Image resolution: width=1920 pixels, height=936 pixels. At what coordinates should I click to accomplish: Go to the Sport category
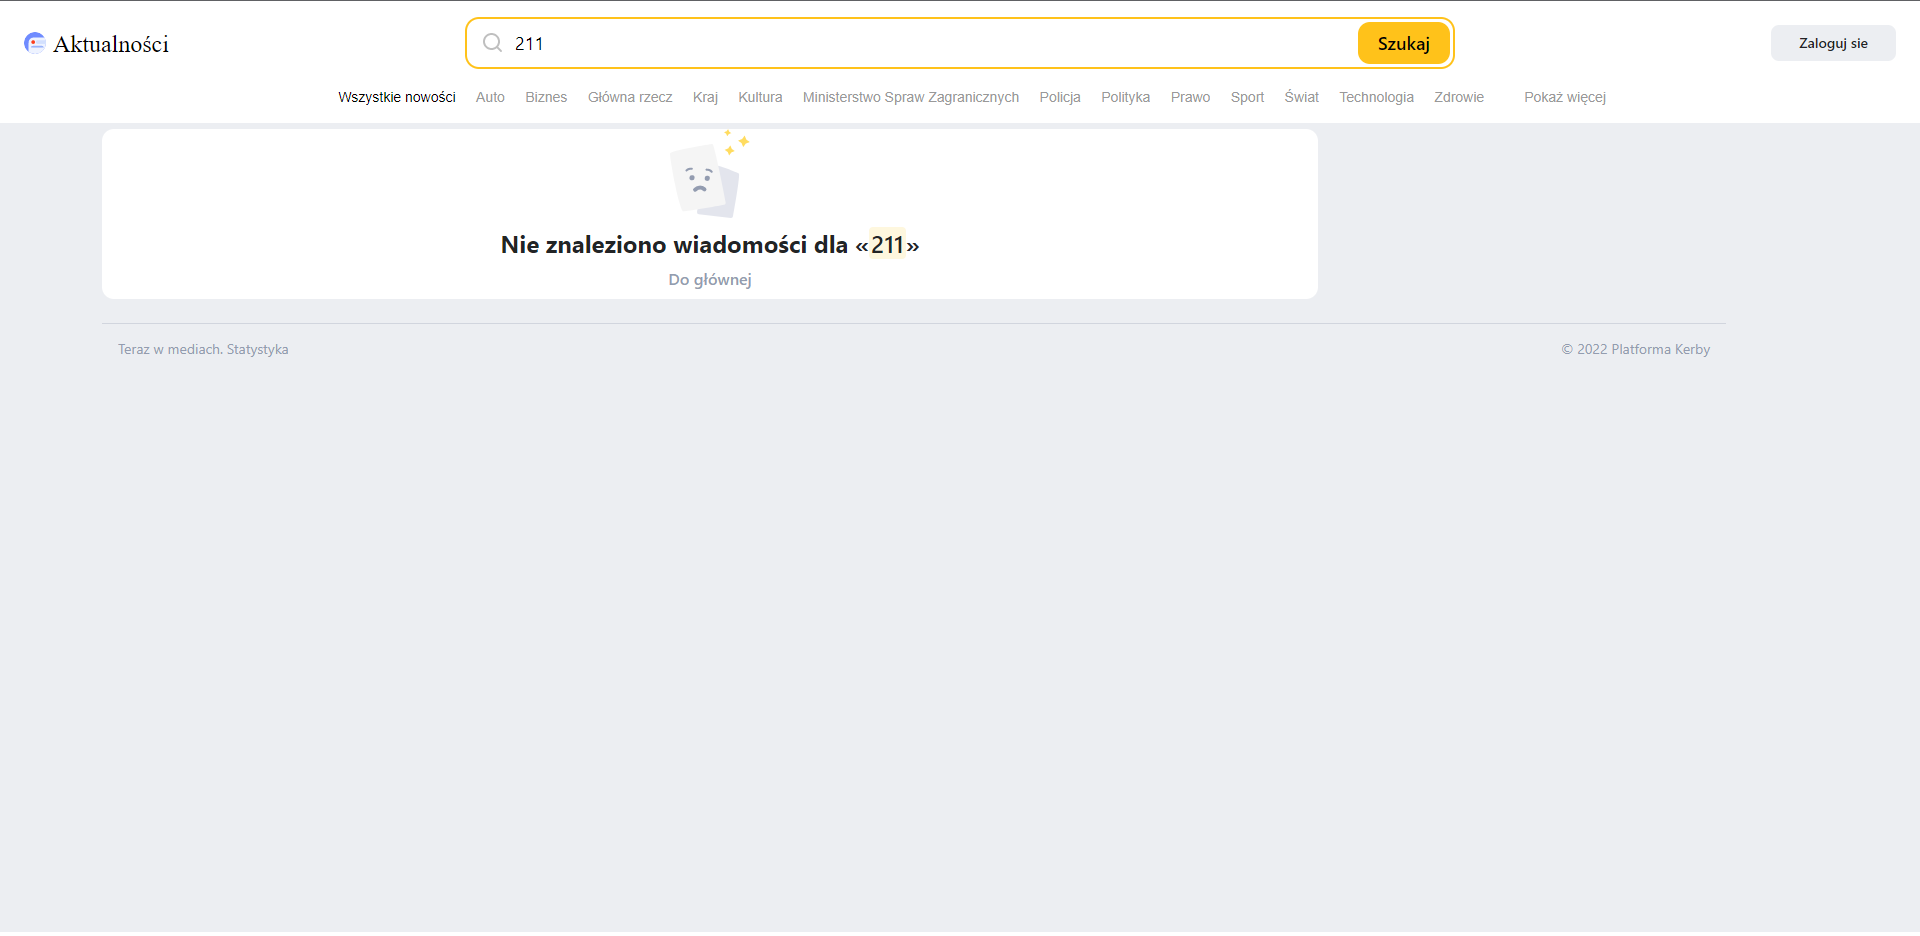1247,97
